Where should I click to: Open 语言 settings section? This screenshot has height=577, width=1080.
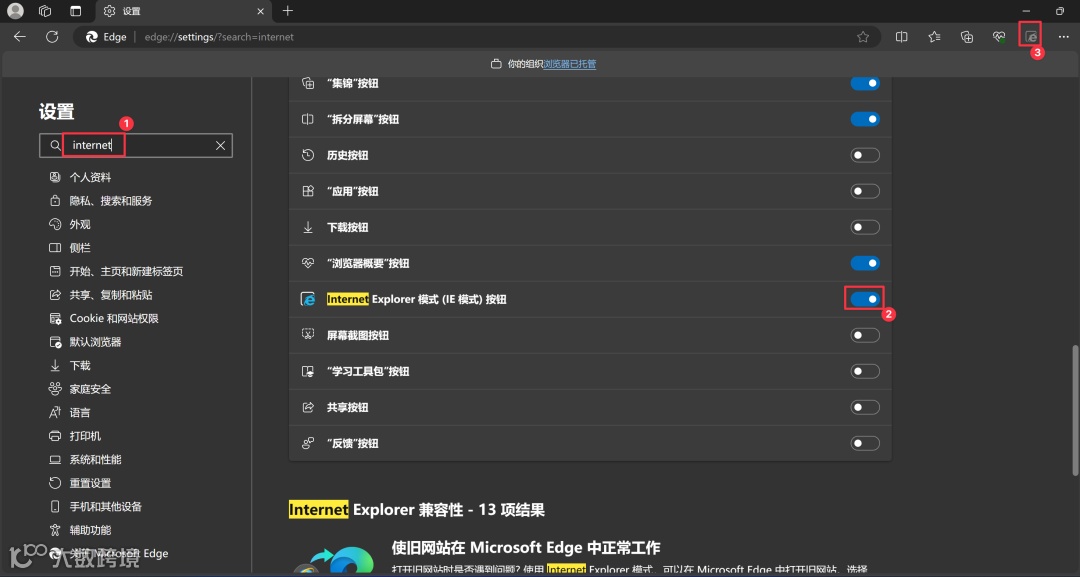point(80,412)
